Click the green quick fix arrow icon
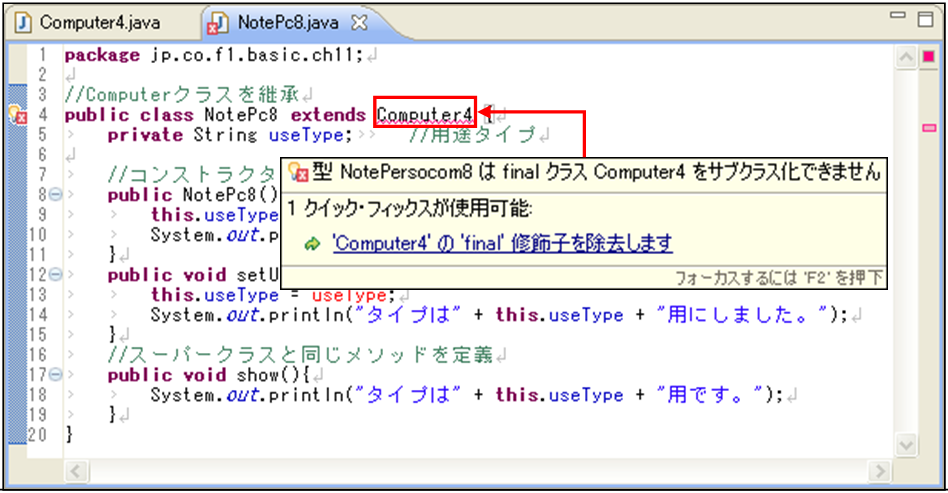Screen dimensions: 948x493 pos(312,243)
